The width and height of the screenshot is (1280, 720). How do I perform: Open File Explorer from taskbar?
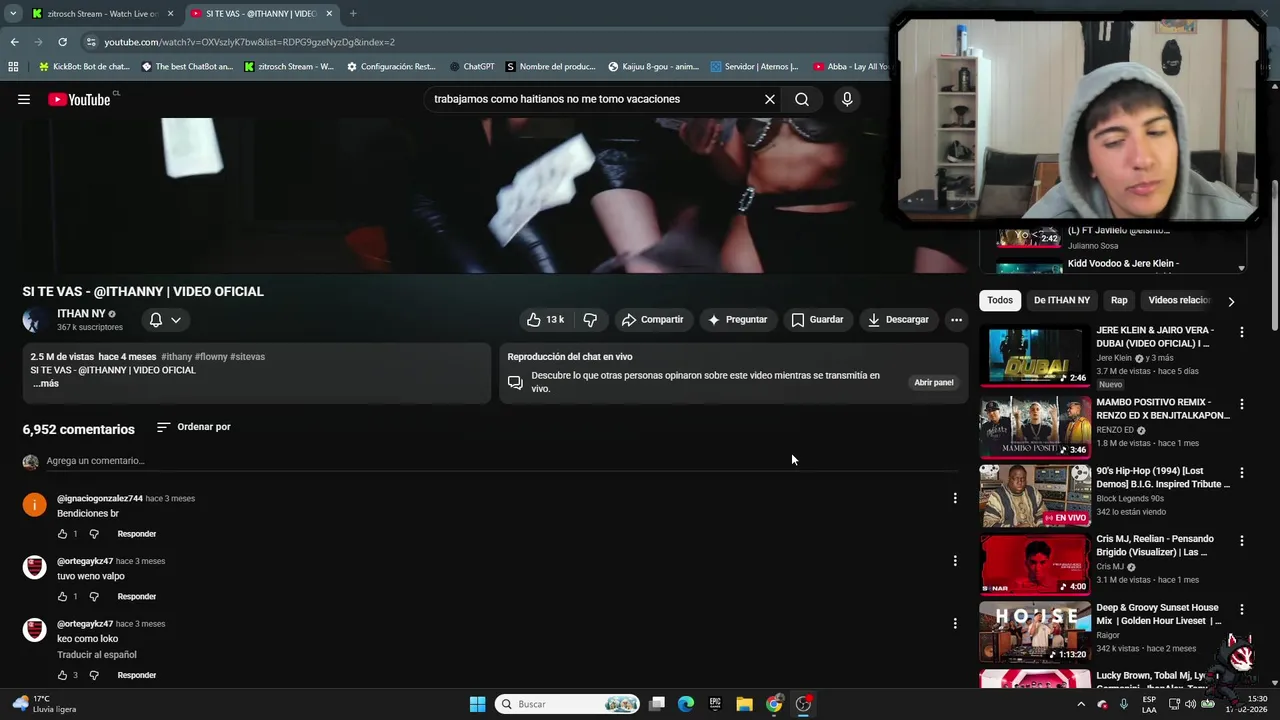(x=744, y=704)
